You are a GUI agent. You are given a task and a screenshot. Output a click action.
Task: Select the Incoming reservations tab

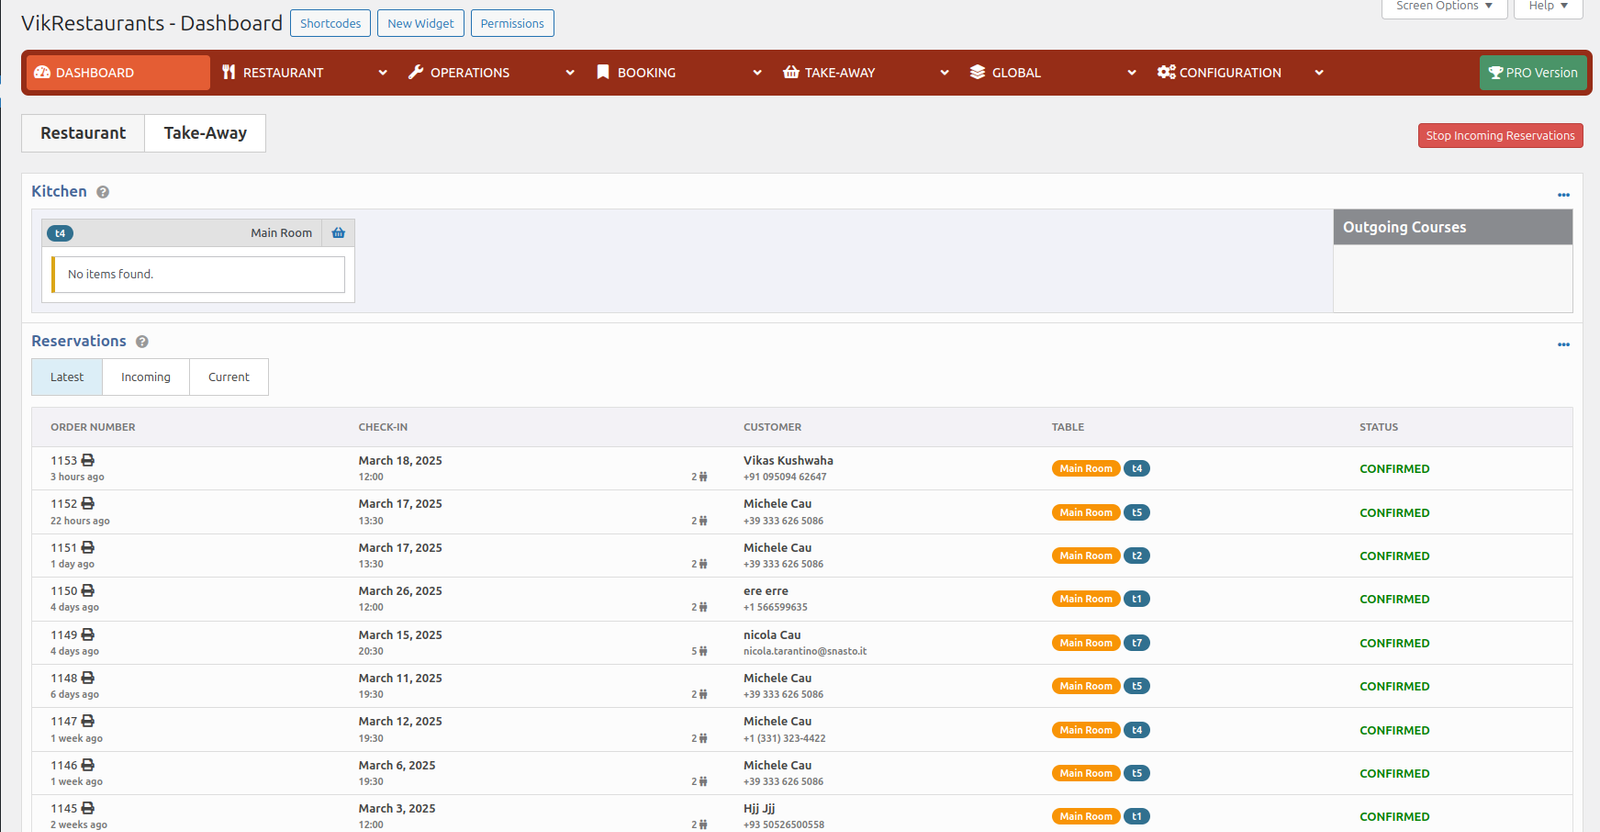pos(146,377)
